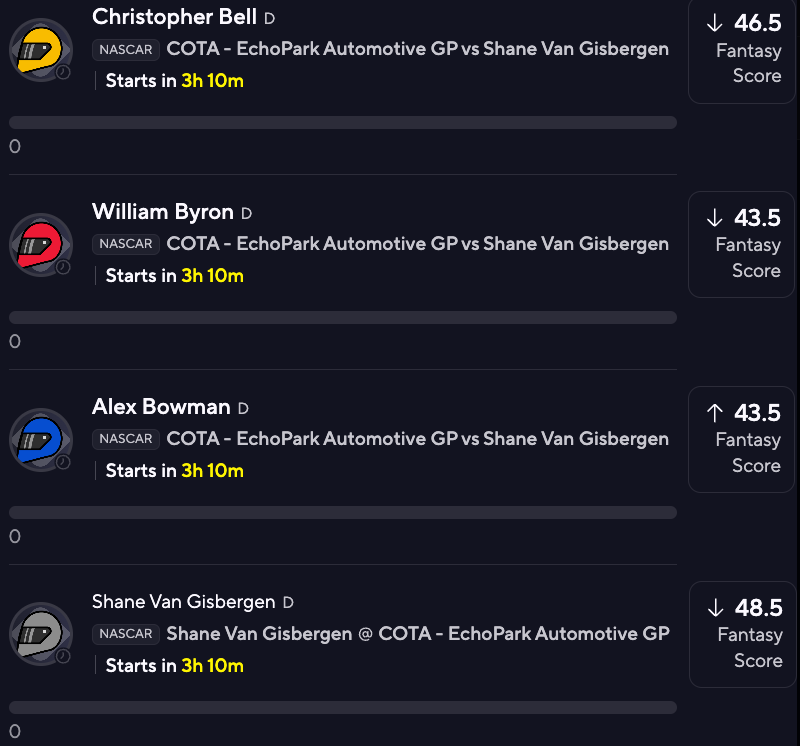
Task: Click William Byron's red helmet icon
Action: pyautogui.click(x=41, y=244)
